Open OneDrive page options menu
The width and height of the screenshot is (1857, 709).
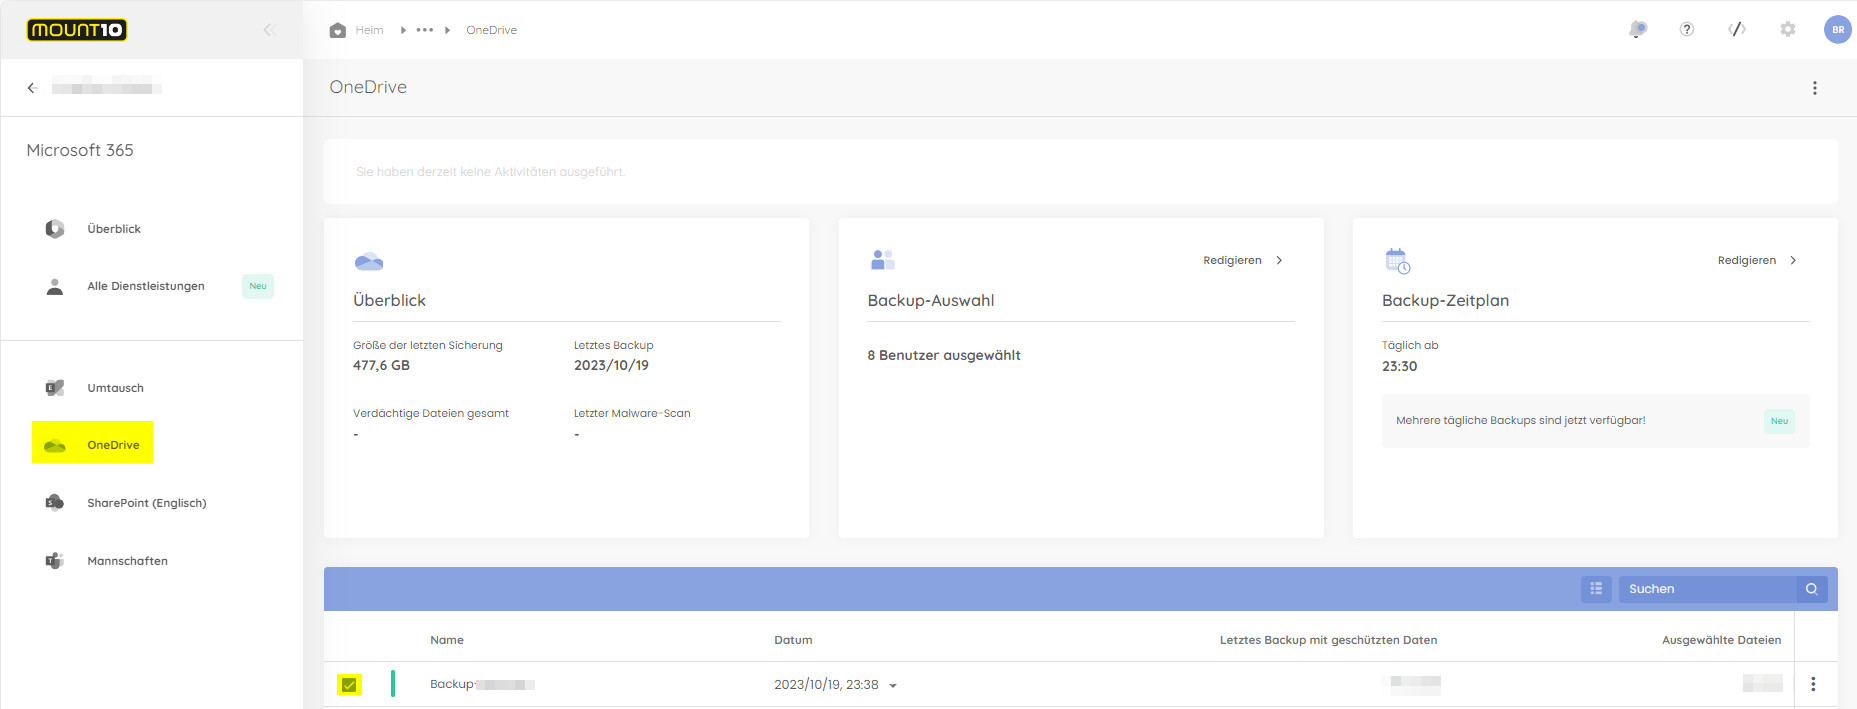click(1814, 88)
